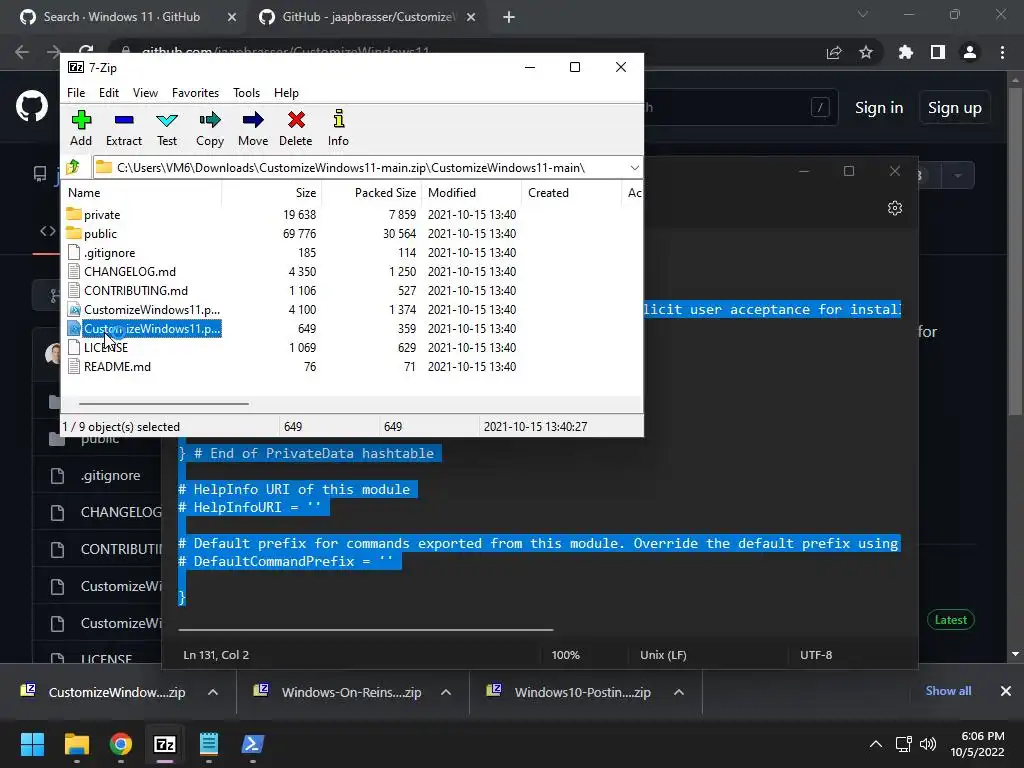The width and height of the screenshot is (1024, 768).
Task: Click the 100% zoom status in editor
Action: pos(566,654)
